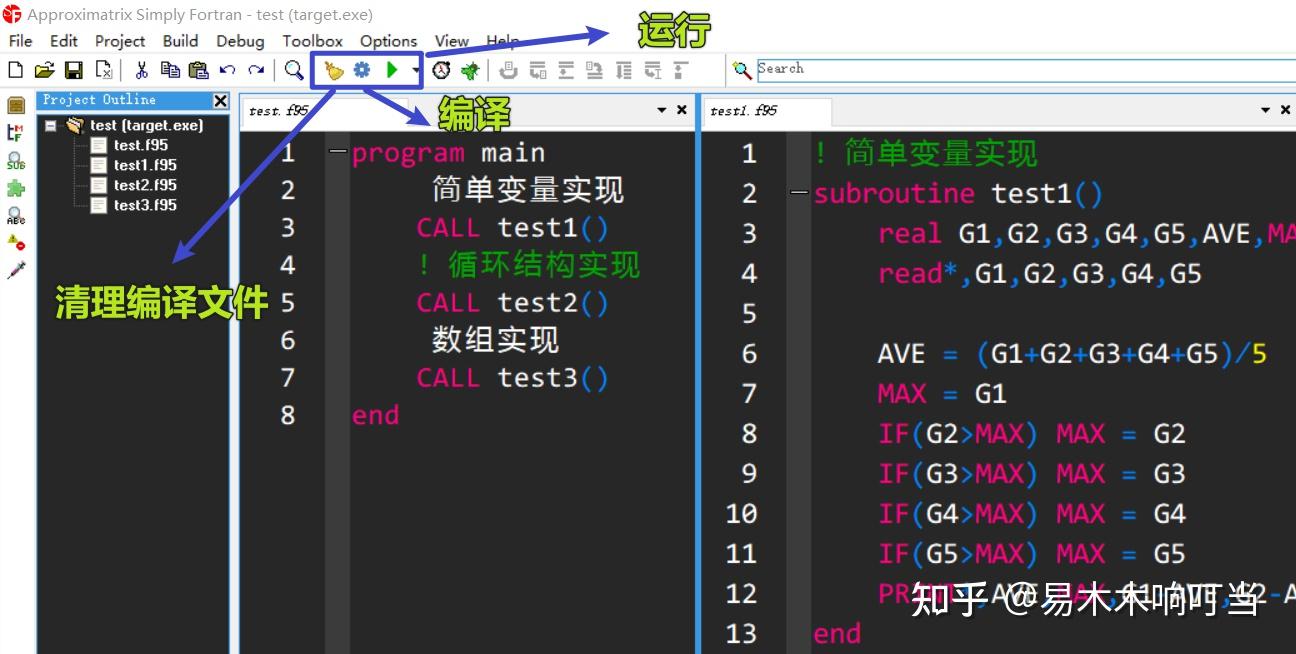
Task: Close the test.f95 editor tab
Action: click(x=682, y=110)
